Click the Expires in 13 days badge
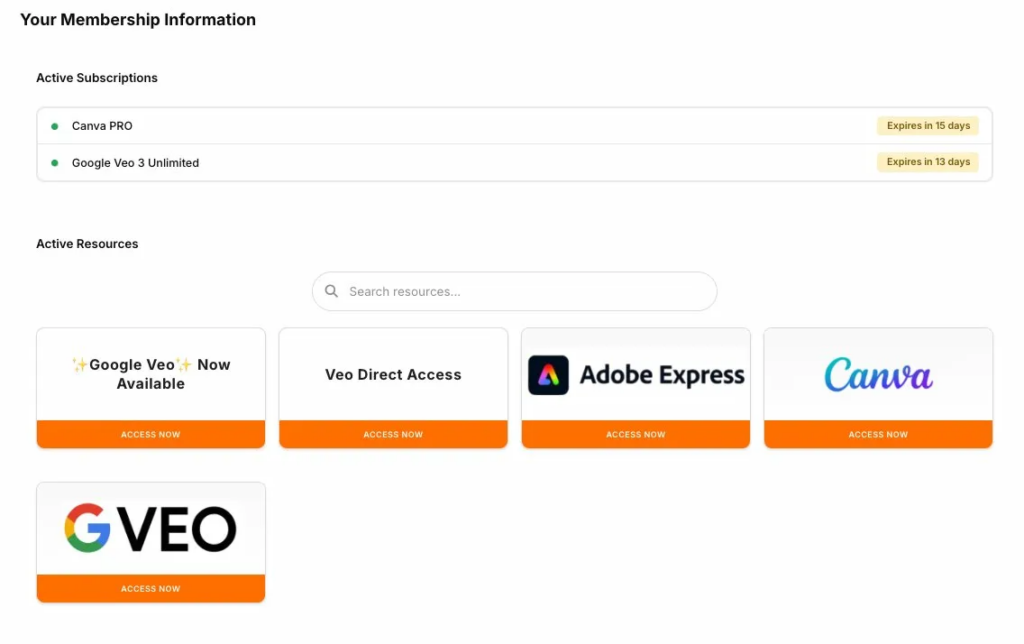Screen dimensions: 1024x644 click(x=928, y=162)
